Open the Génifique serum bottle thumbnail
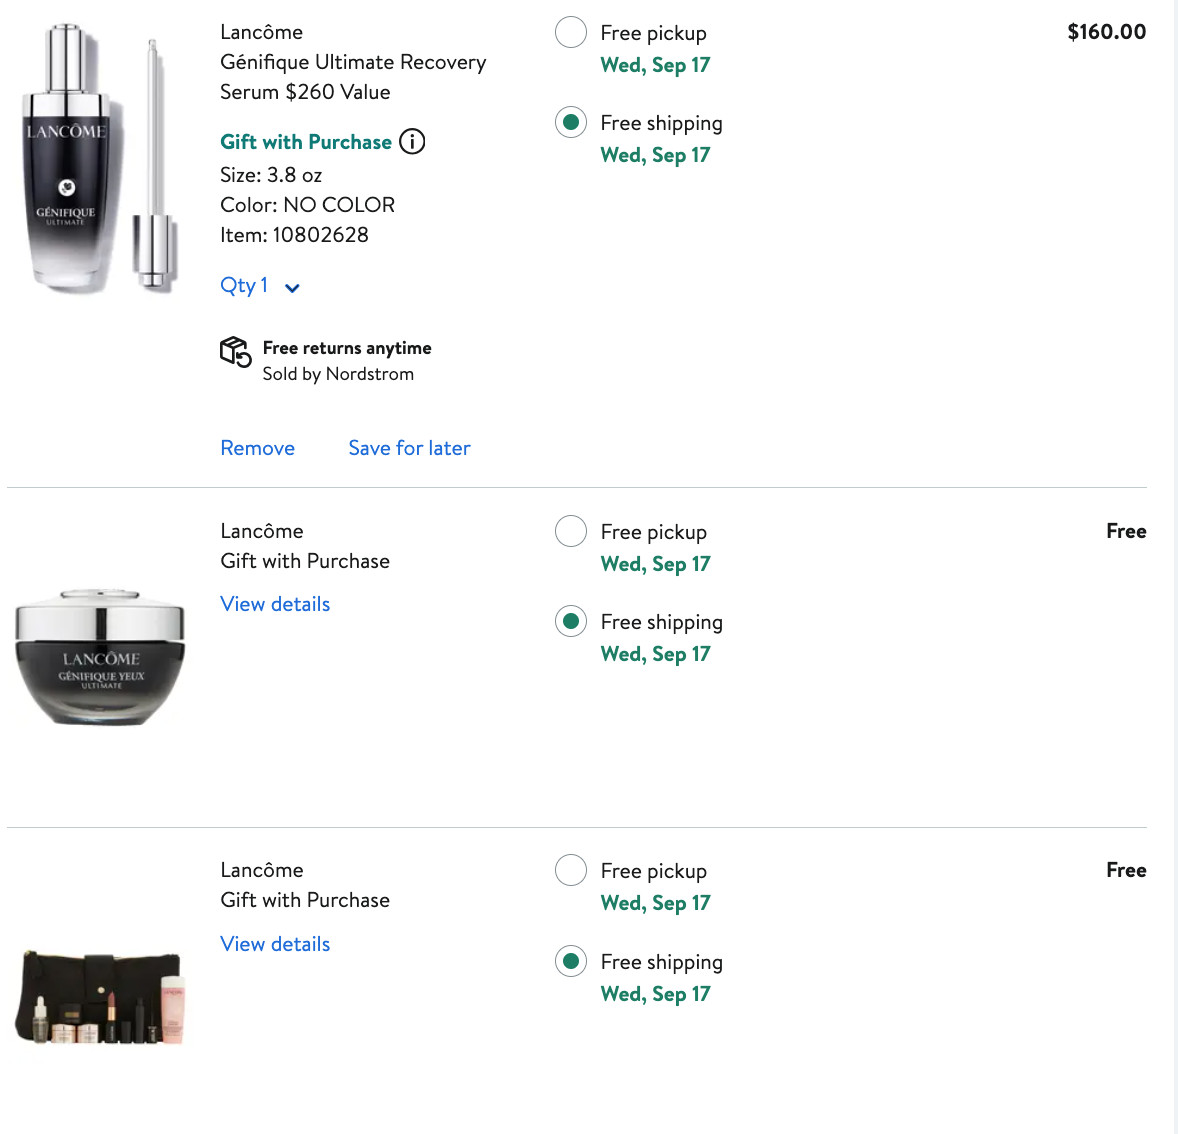1178x1134 pixels. [x=98, y=160]
